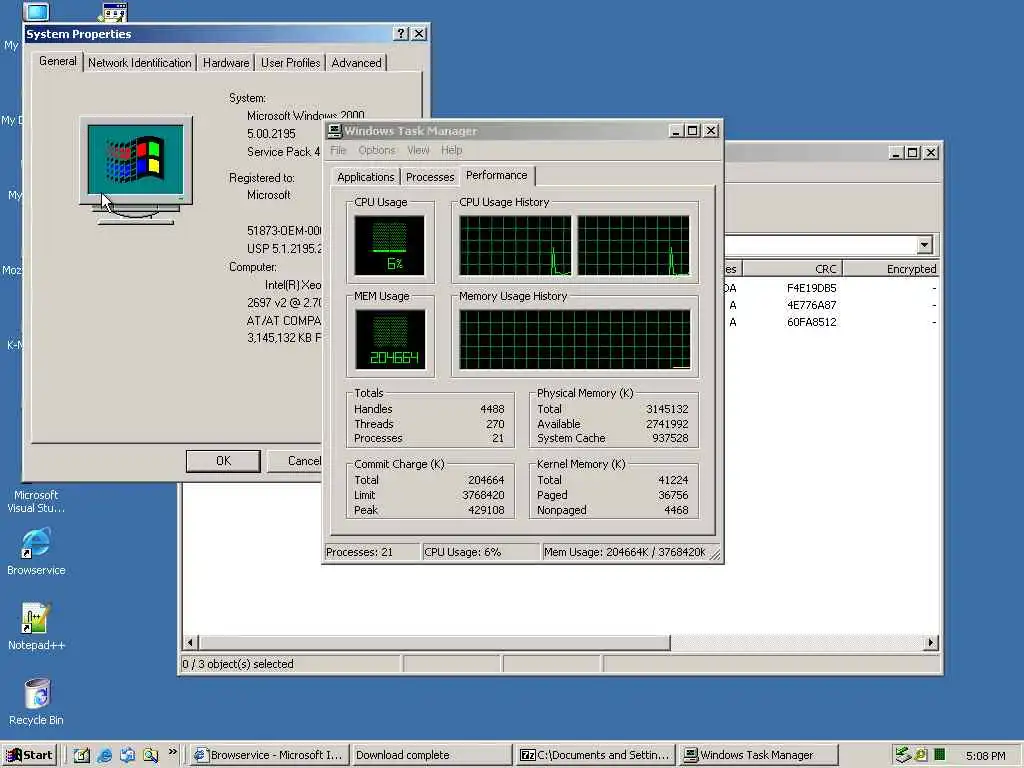This screenshot has width=1024, height=768.
Task: Switch to the 7-Zip taskbar window
Action: pos(595,755)
